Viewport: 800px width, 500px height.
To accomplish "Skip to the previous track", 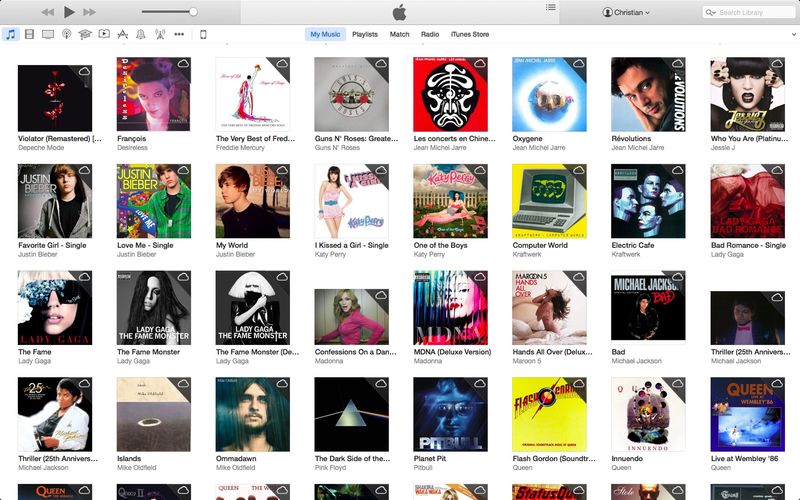I will 47,12.
